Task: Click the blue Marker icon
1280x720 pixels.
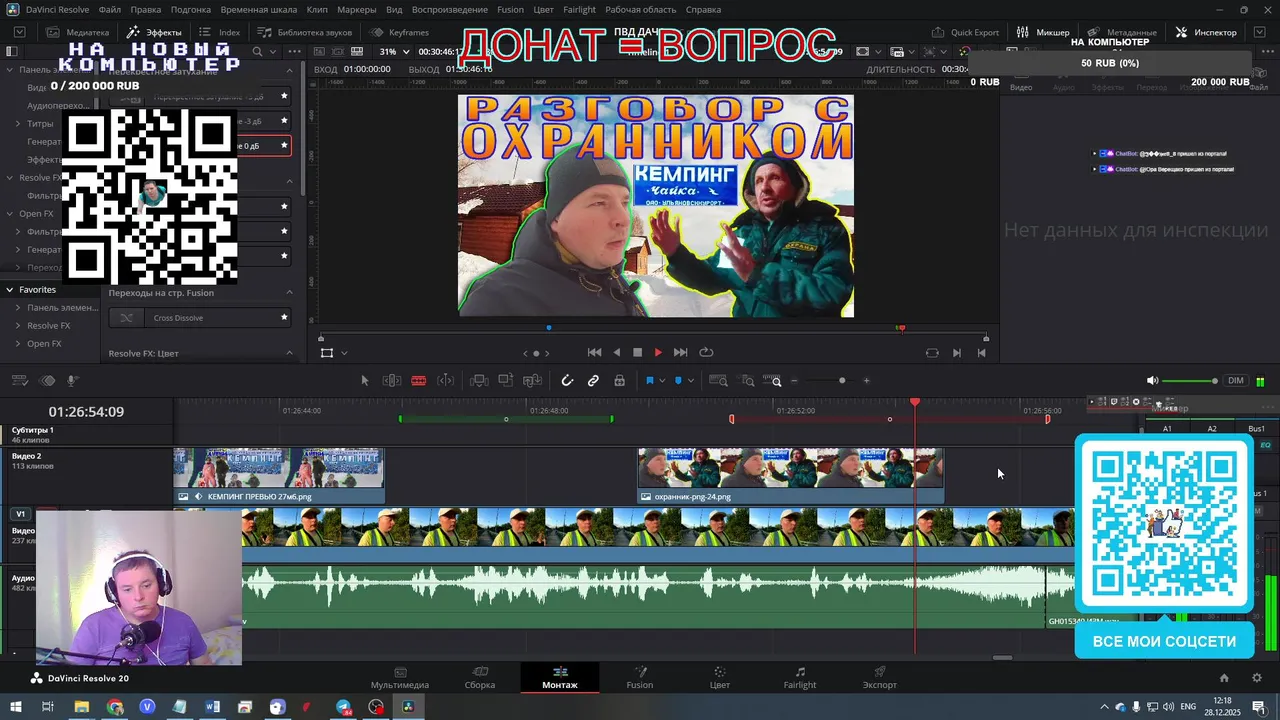Action: pyautogui.click(x=678, y=380)
